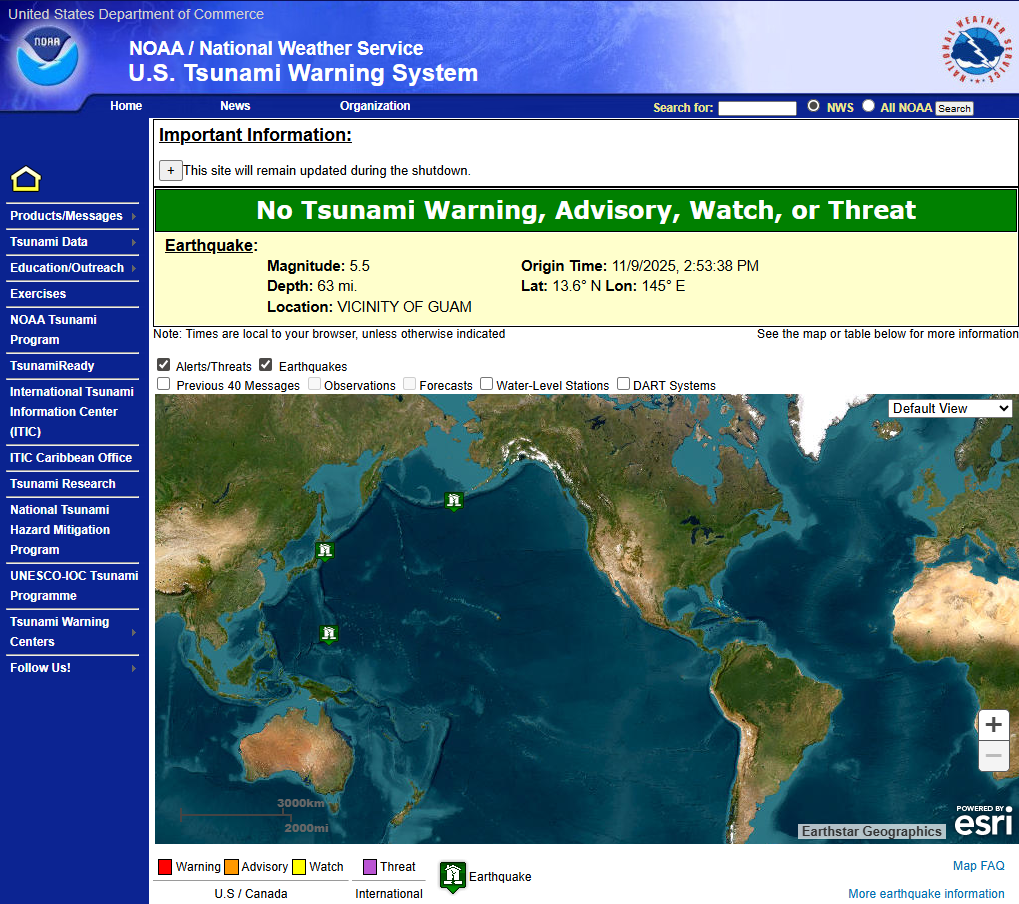1019x904 pixels.
Task: Open the Organization menu item
Action: (375, 105)
